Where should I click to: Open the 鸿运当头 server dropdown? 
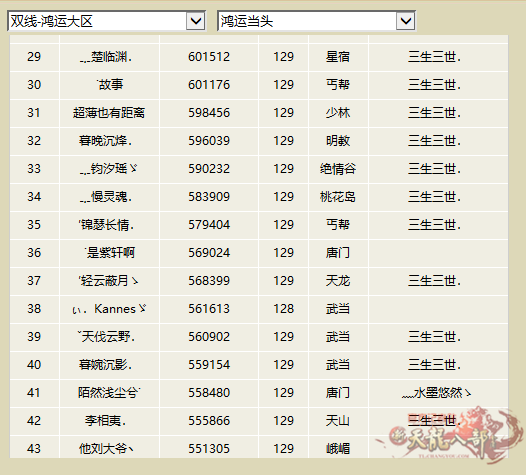click(x=316, y=21)
